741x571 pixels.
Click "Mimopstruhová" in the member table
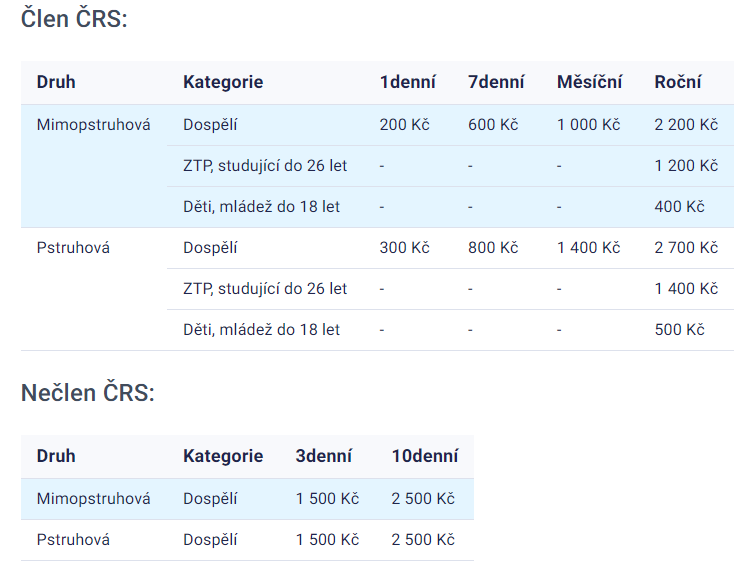(x=93, y=125)
